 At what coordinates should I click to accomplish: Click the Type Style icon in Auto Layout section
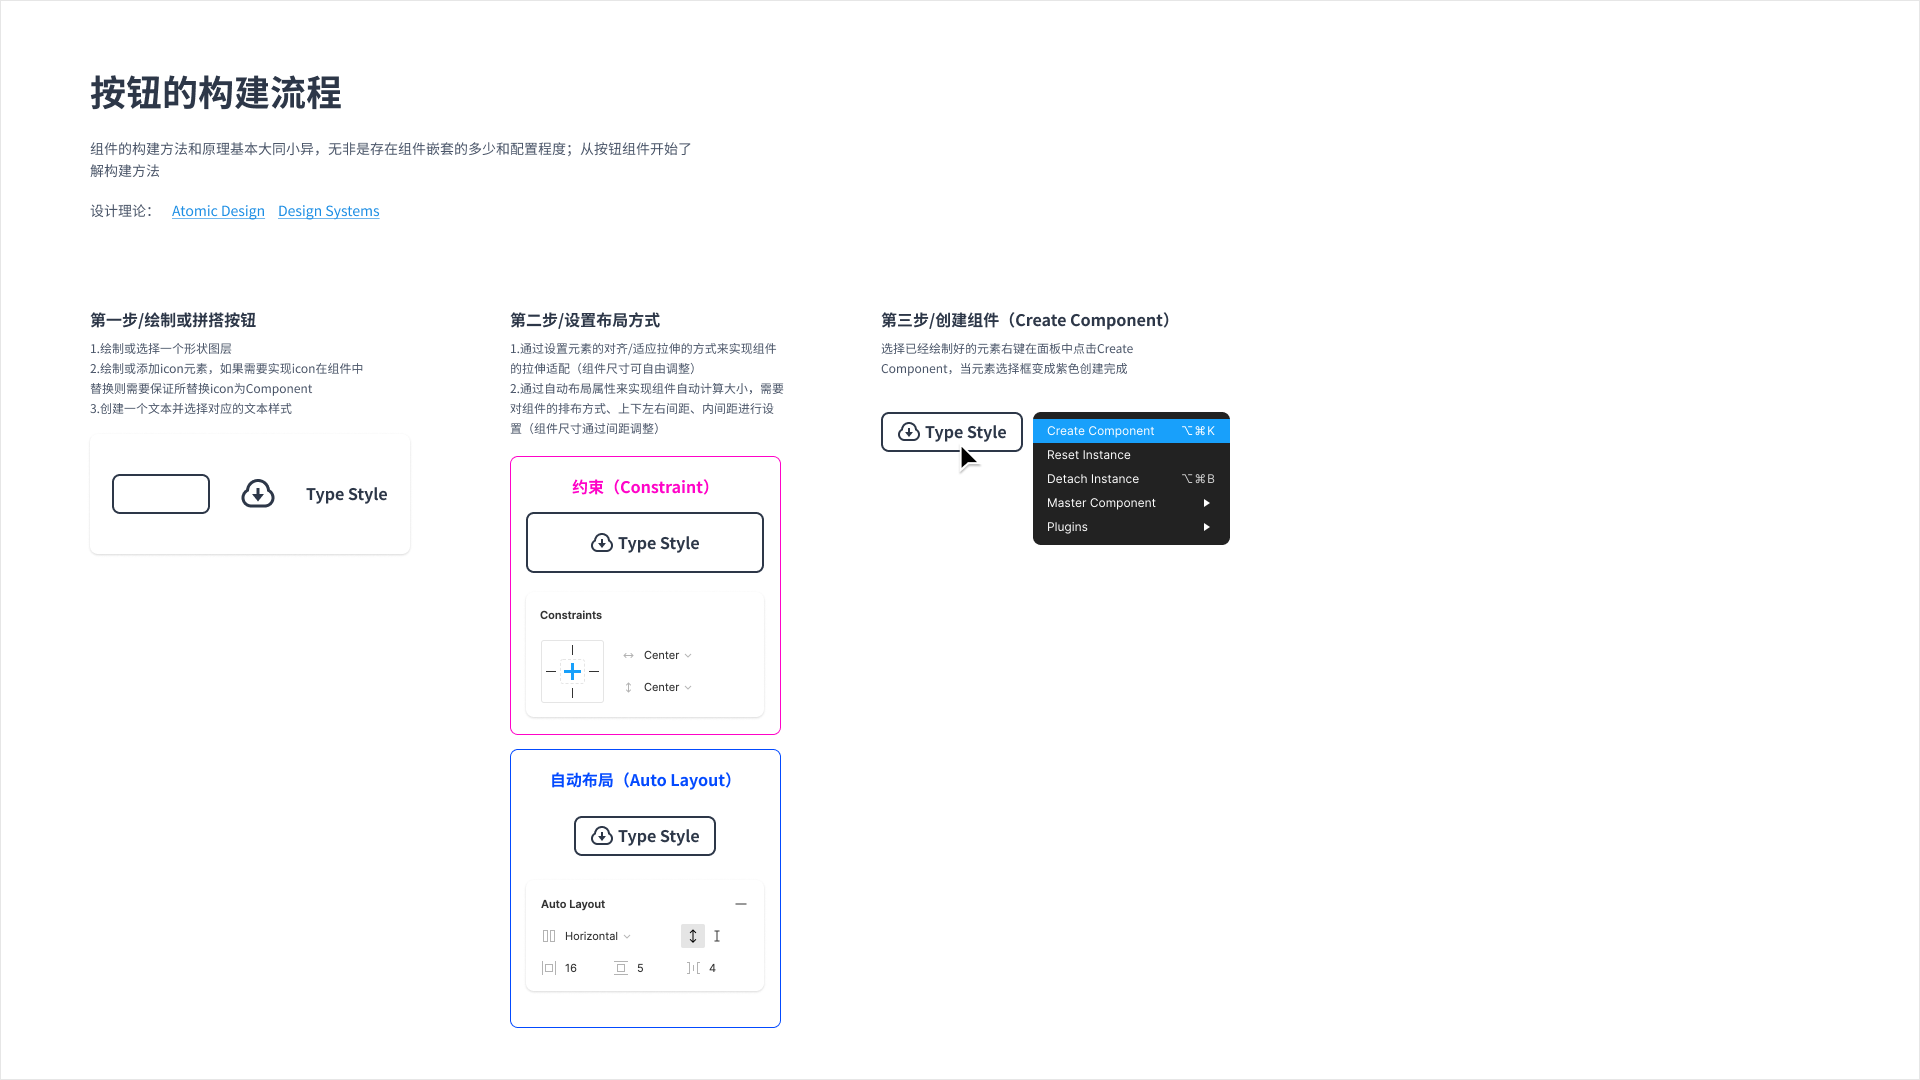click(x=603, y=835)
